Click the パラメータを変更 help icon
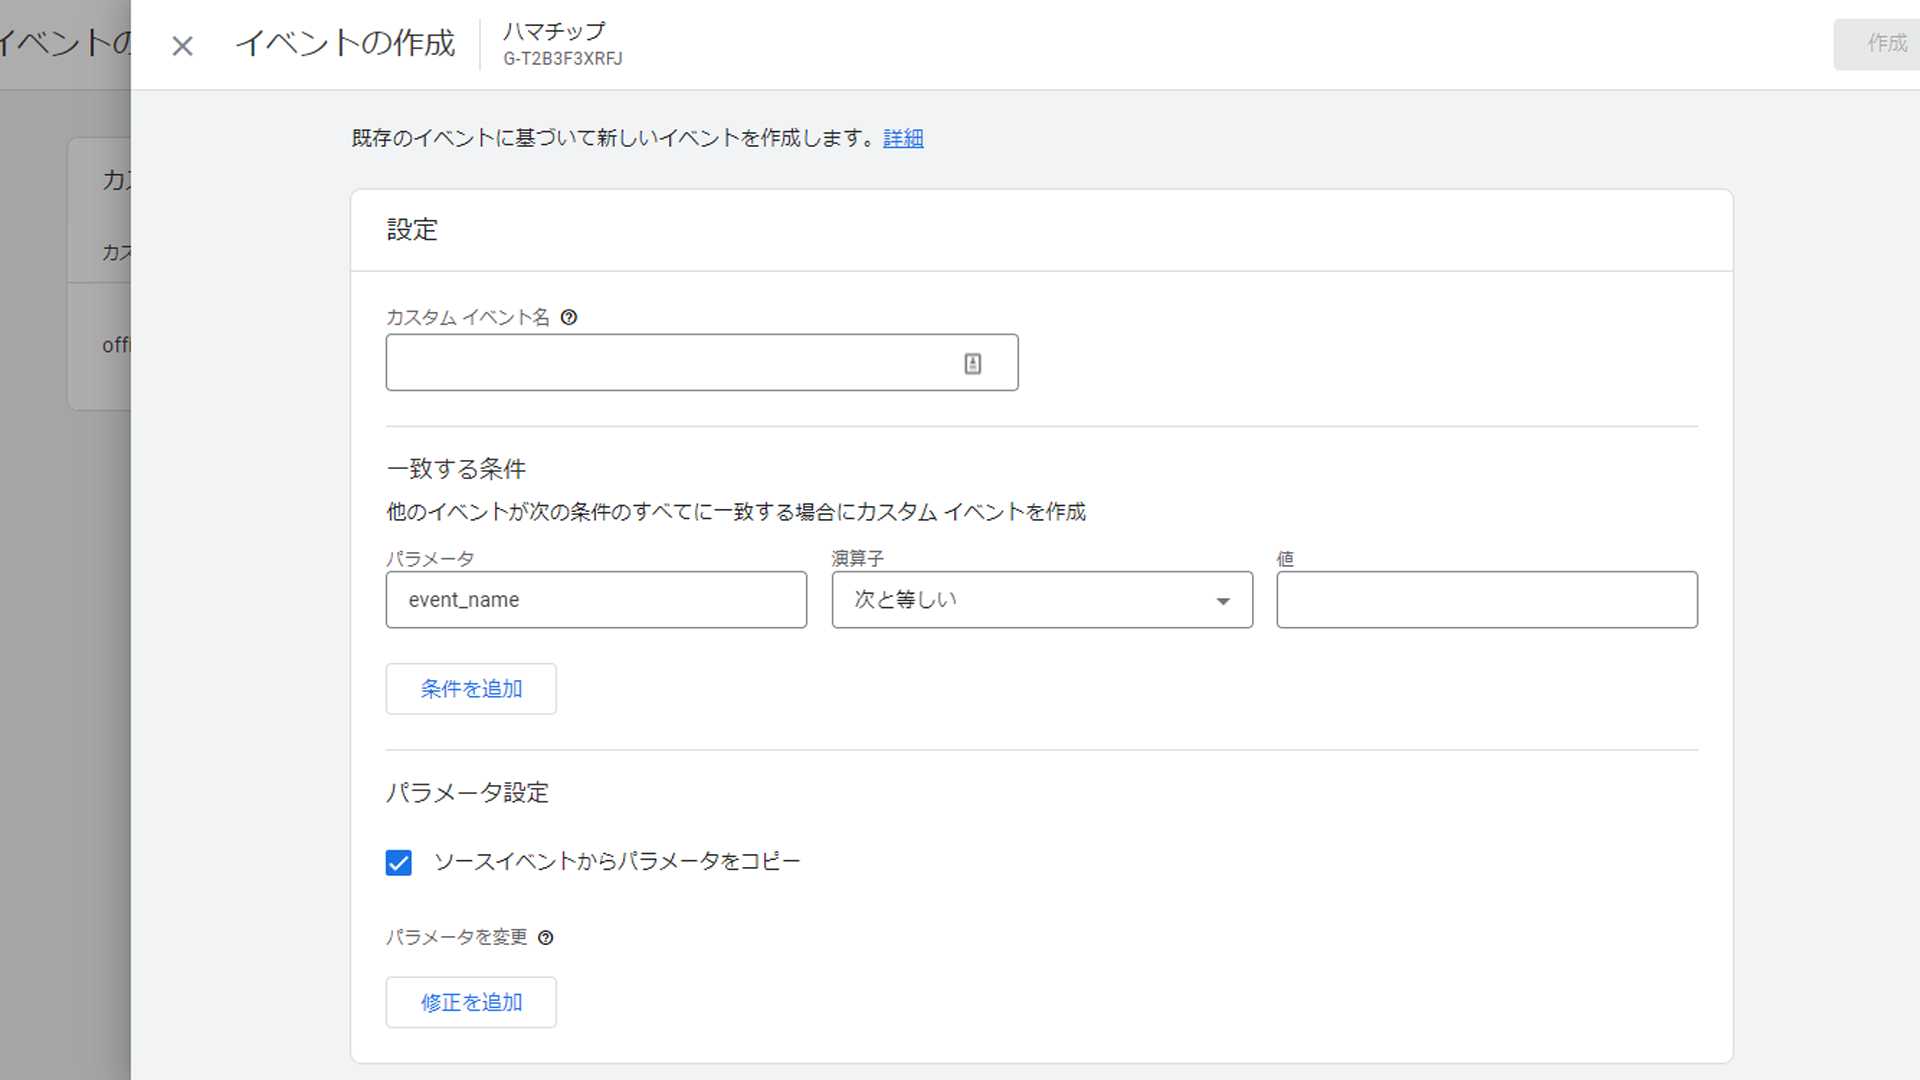This screenshot has width=1920, height=1080. pyautogui.click(x=546, y=937)
